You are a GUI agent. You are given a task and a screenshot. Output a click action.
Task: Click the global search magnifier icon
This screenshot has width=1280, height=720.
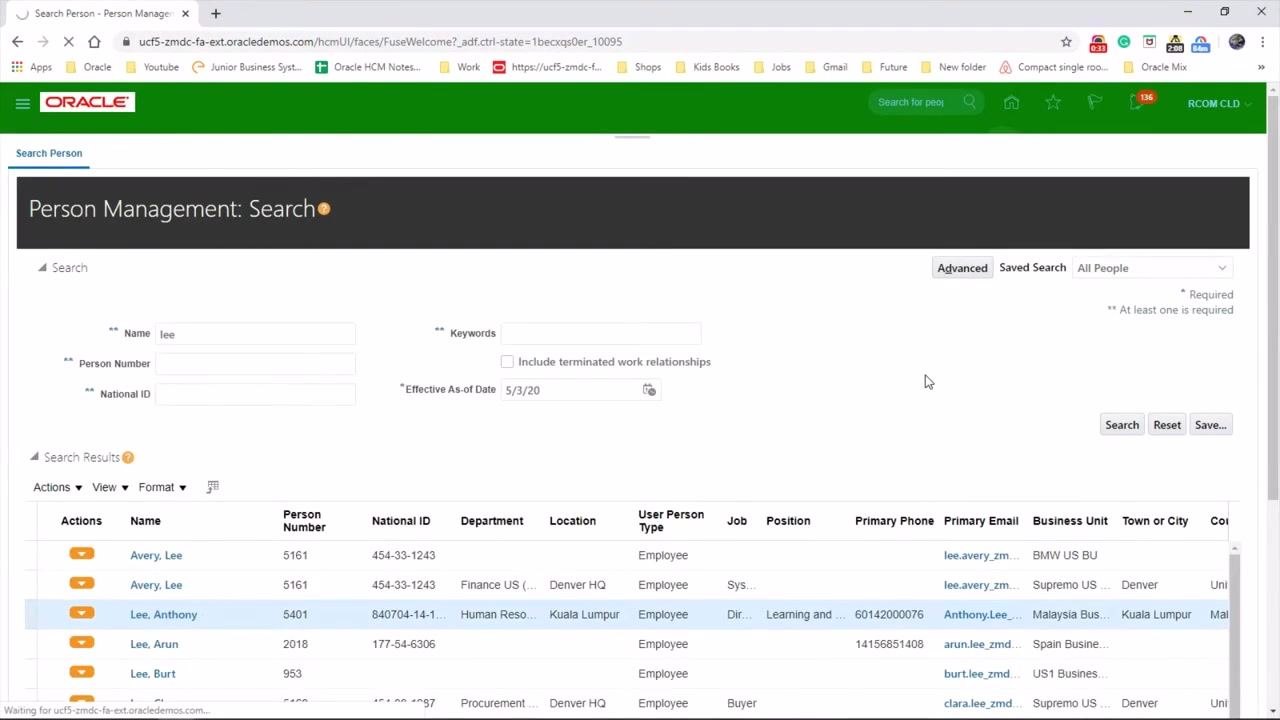tap(969, 102)
